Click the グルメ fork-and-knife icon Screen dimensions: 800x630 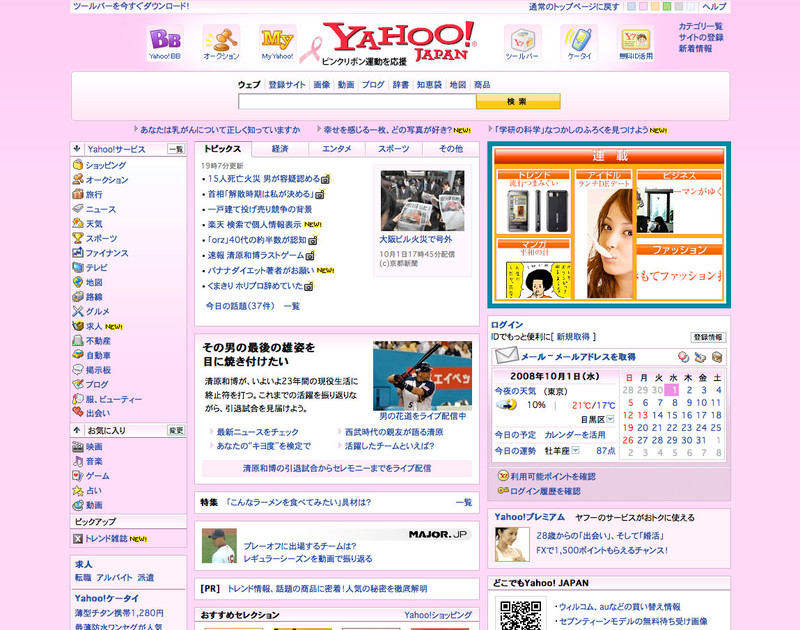pos(78,311)
